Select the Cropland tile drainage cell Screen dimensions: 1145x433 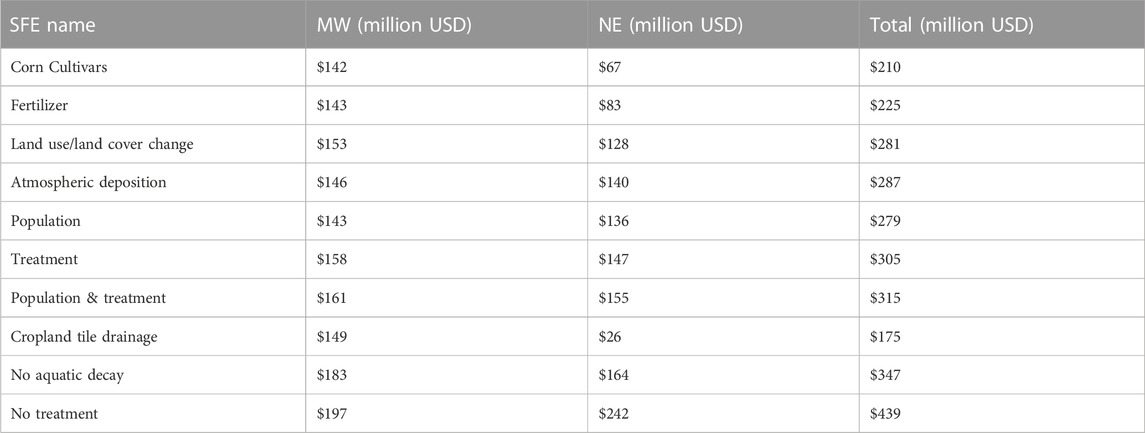coord(84,337)
